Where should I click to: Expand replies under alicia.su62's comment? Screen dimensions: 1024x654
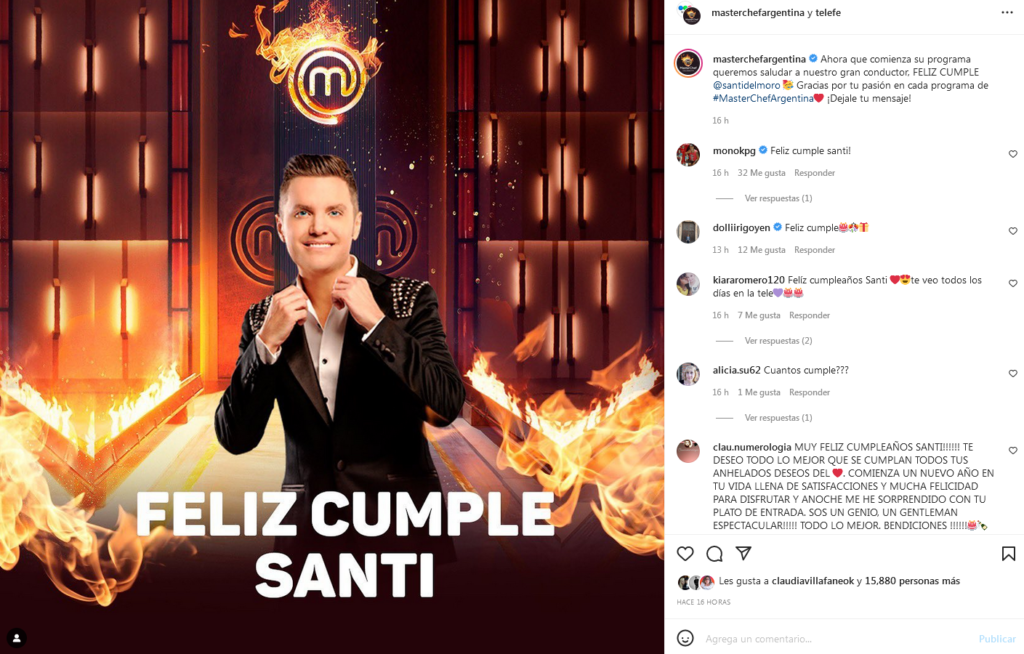click(778, 417)
